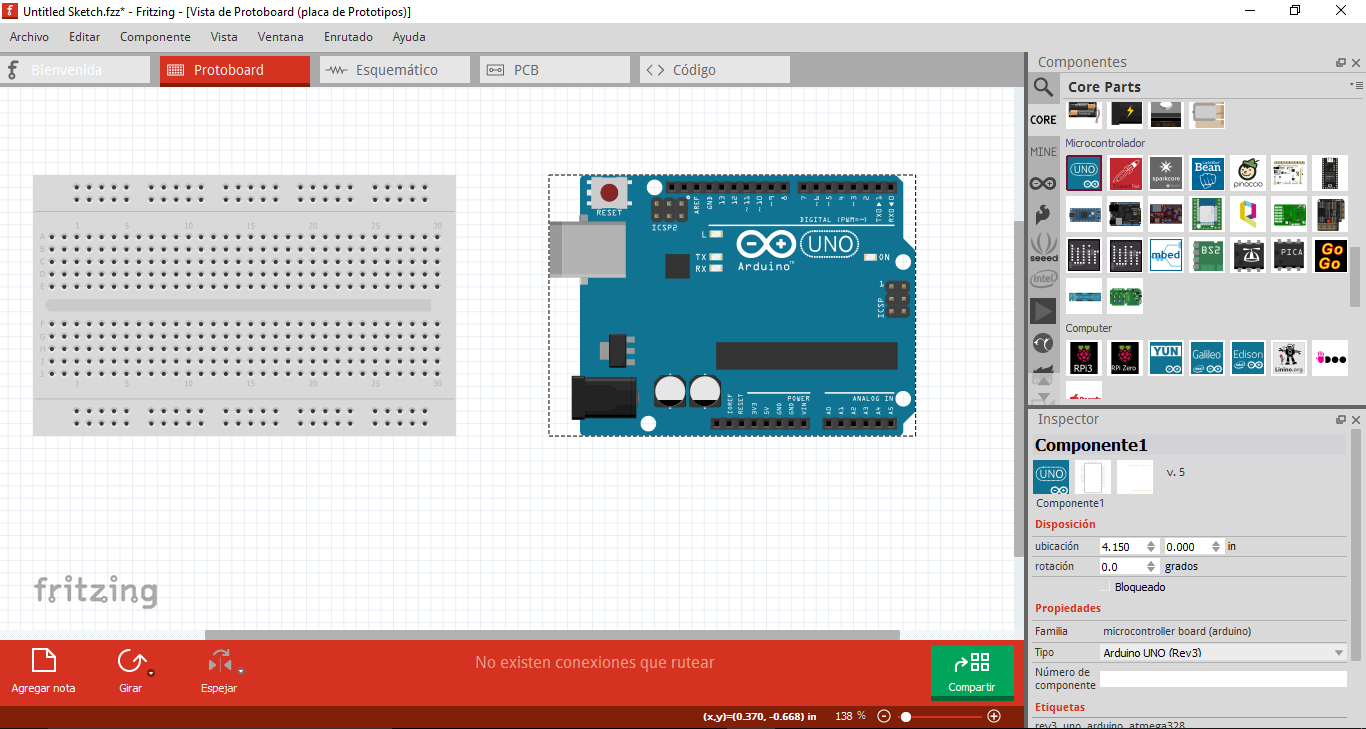Switch to the Bienvenida tab
This screenshot has width=1366, height=729.
(x=75, y=70)
